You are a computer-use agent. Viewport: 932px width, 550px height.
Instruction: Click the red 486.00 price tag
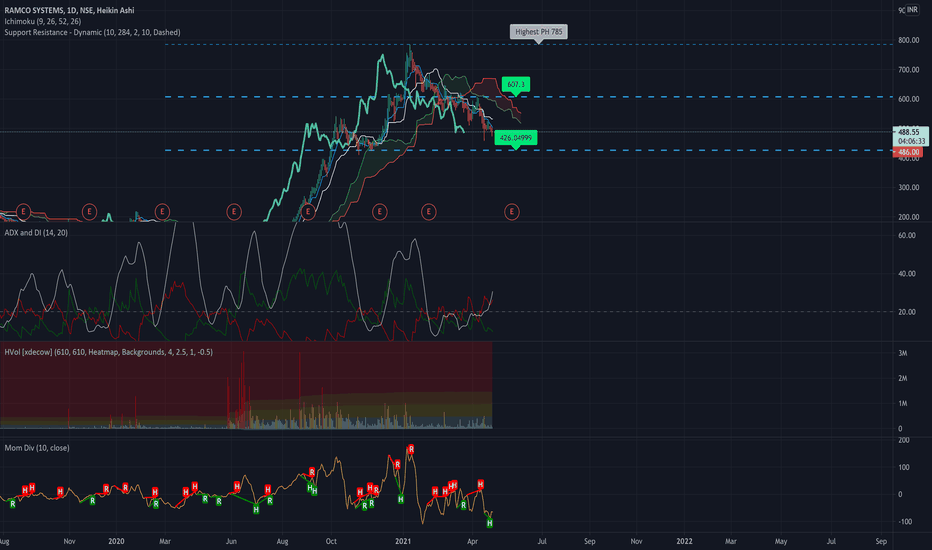pos(909,152)
